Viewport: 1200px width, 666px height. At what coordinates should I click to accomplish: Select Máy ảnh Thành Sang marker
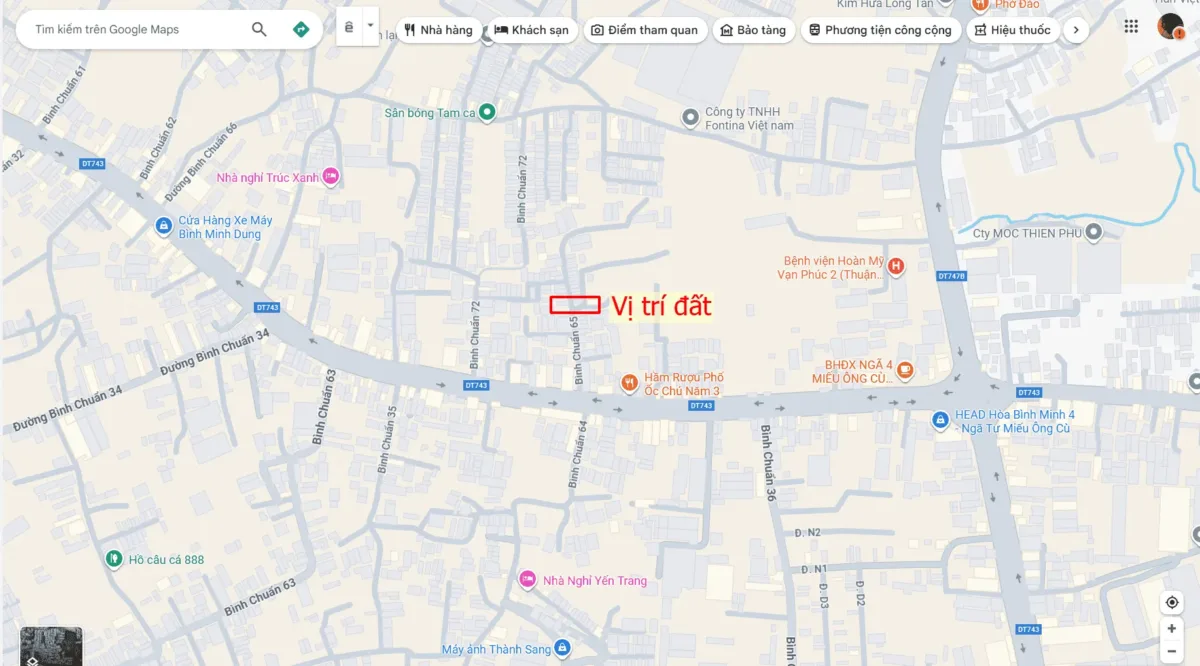click(562, 648)
